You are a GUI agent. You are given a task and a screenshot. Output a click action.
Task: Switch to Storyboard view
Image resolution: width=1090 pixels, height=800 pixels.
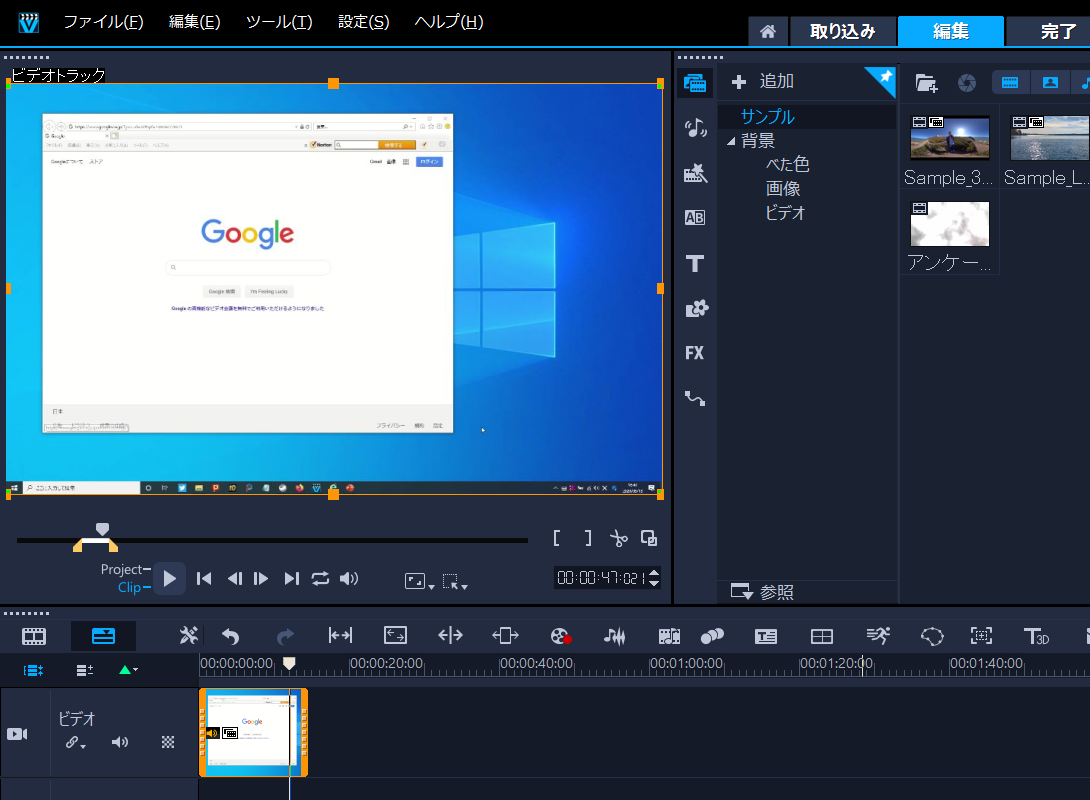tap(34, 636)
